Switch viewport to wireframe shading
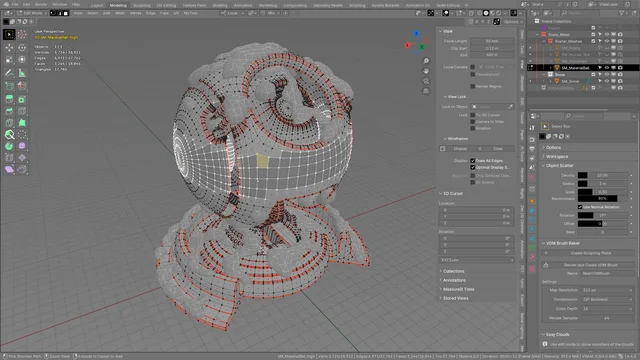640x360 pixels. [x=479, y=13]
